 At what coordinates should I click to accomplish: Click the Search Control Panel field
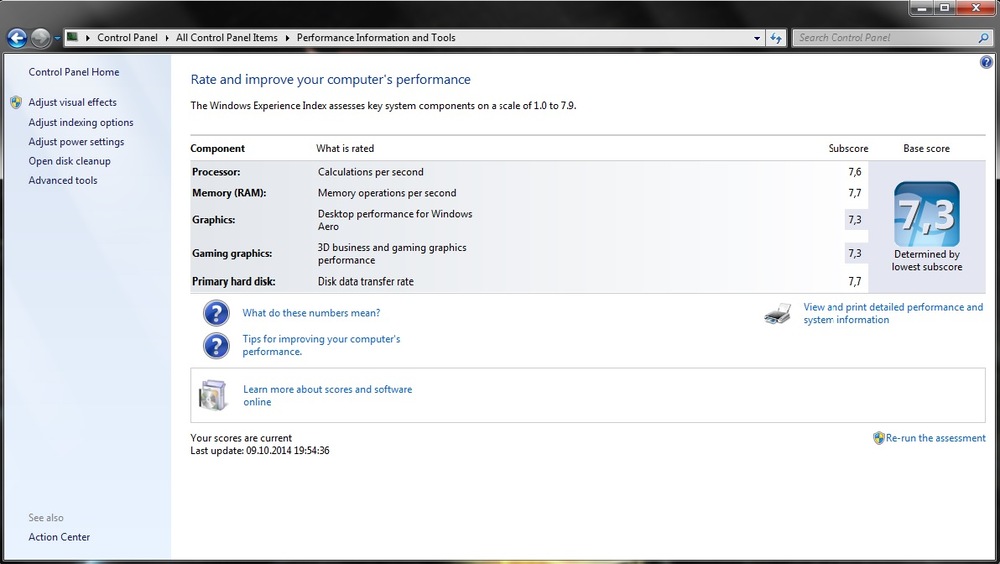pos(885,38)
